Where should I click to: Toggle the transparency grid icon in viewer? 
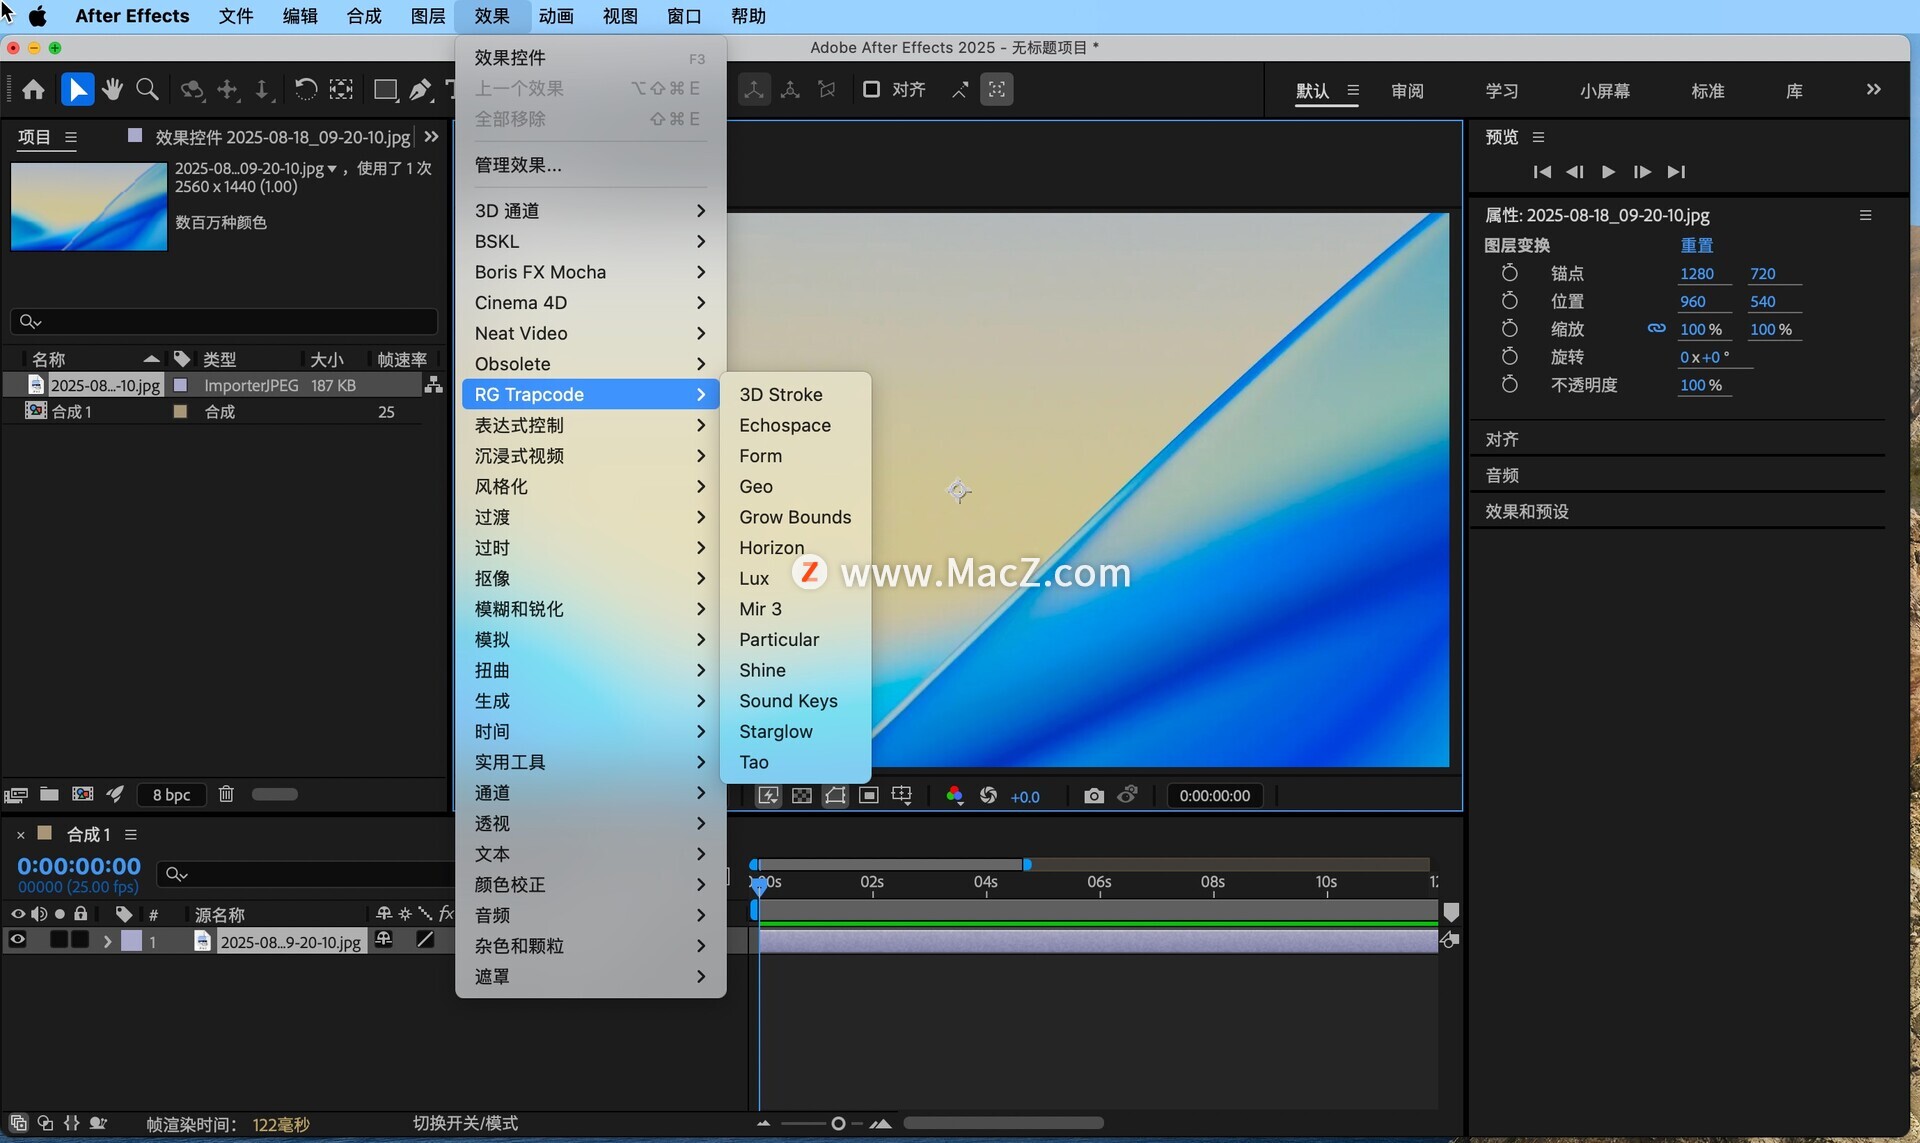point(801,796)
